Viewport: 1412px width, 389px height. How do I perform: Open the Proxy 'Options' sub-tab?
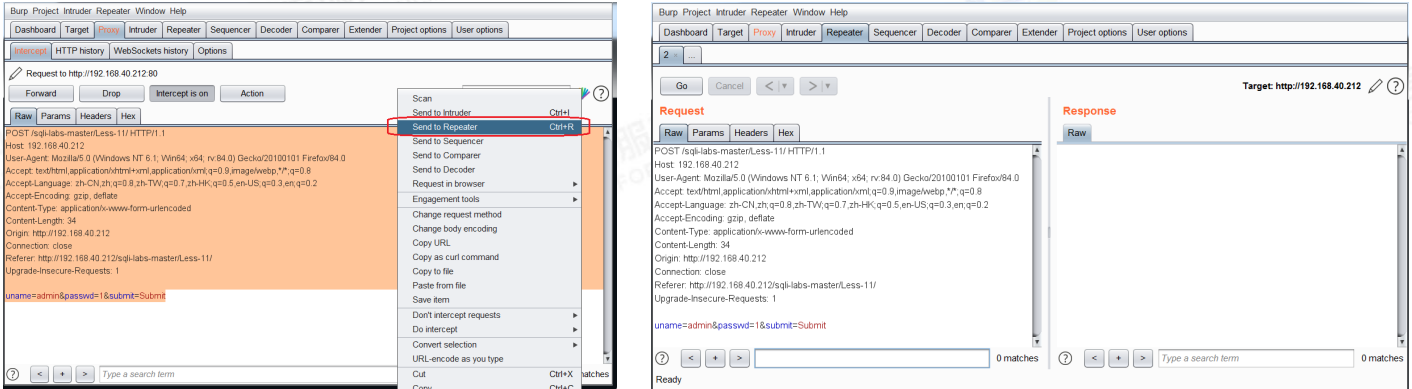(x=212, y=50)
